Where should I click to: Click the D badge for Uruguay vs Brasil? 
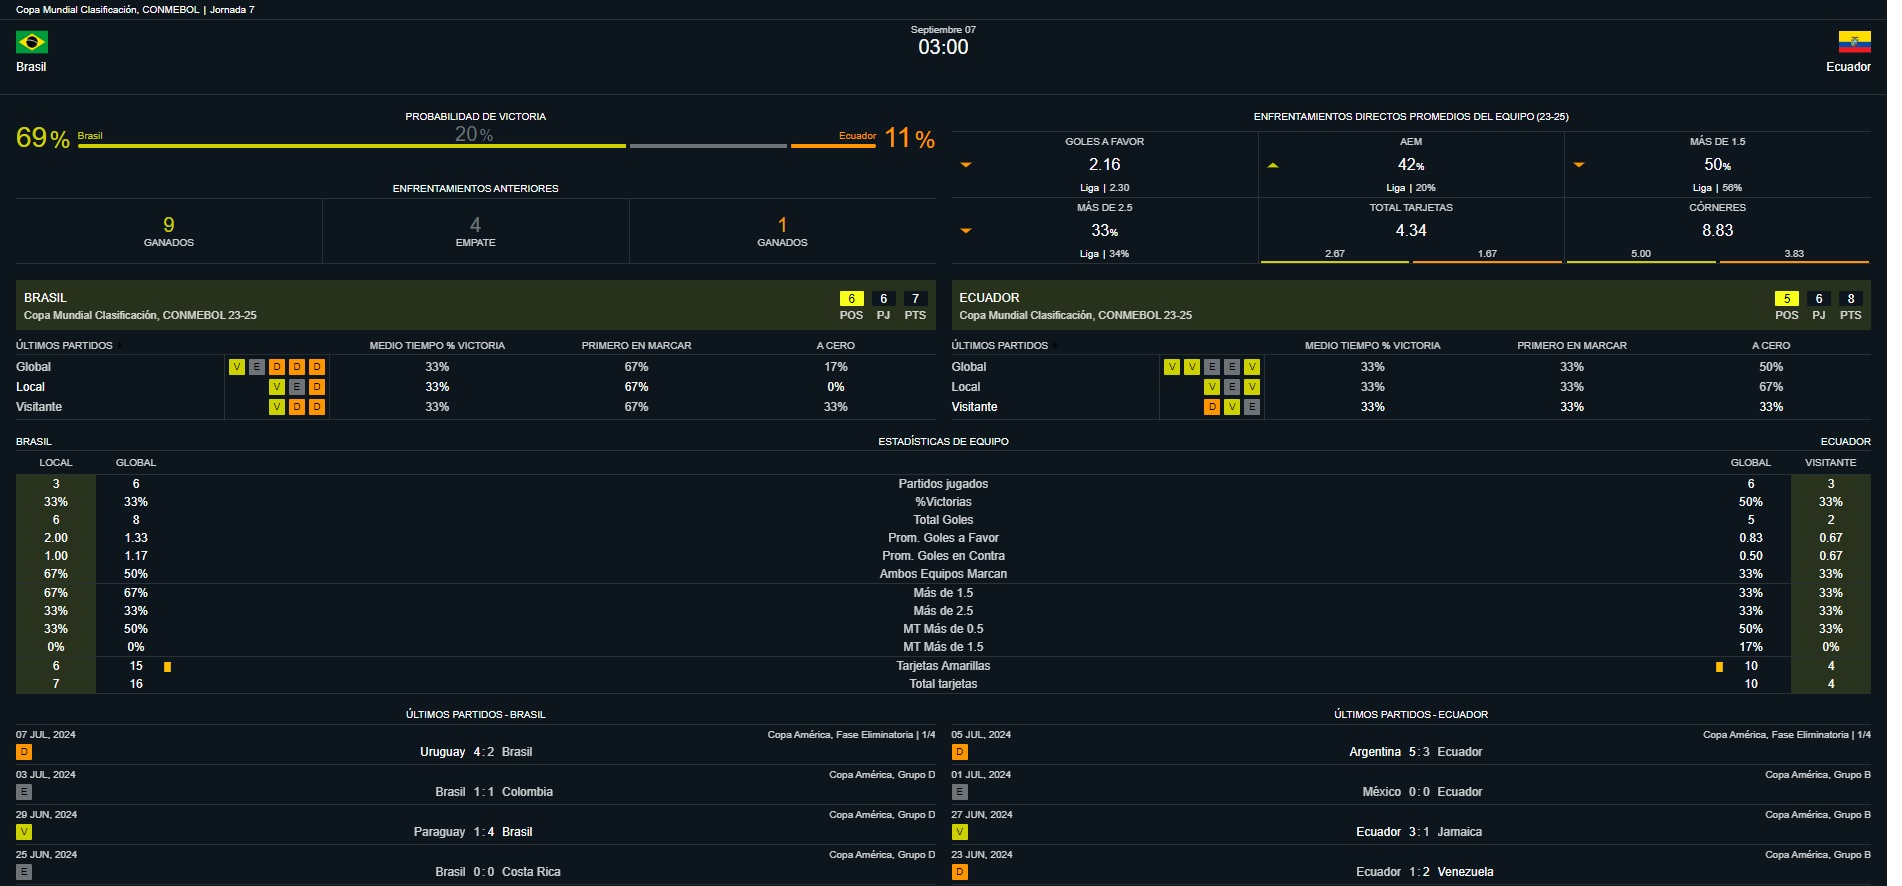click(24, 752)
